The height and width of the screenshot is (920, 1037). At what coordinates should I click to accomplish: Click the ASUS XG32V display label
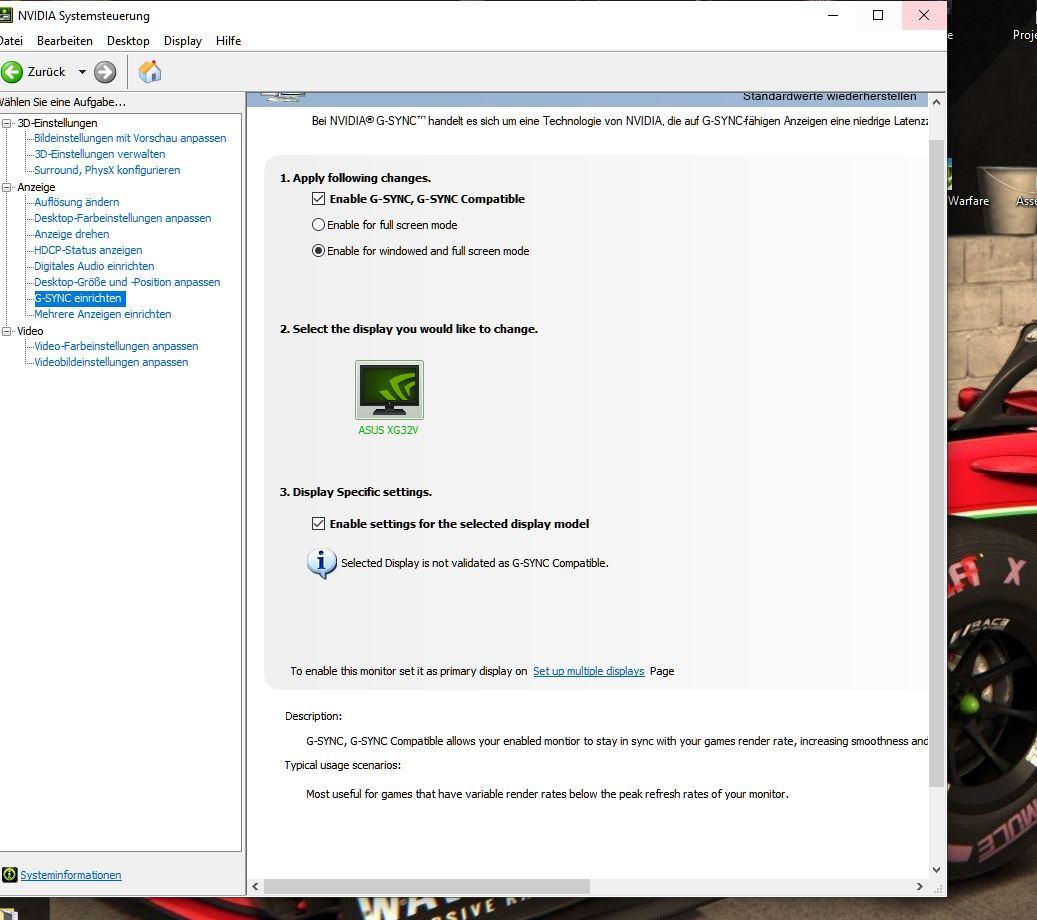click(x=388, y=430)
